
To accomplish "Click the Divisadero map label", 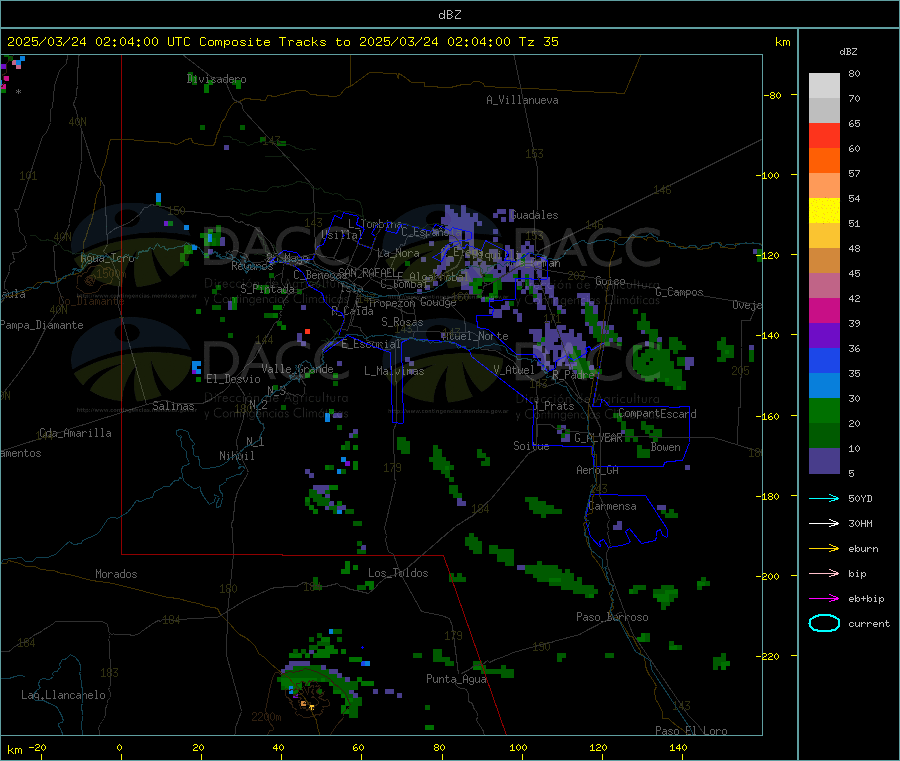I will point(216,79).
